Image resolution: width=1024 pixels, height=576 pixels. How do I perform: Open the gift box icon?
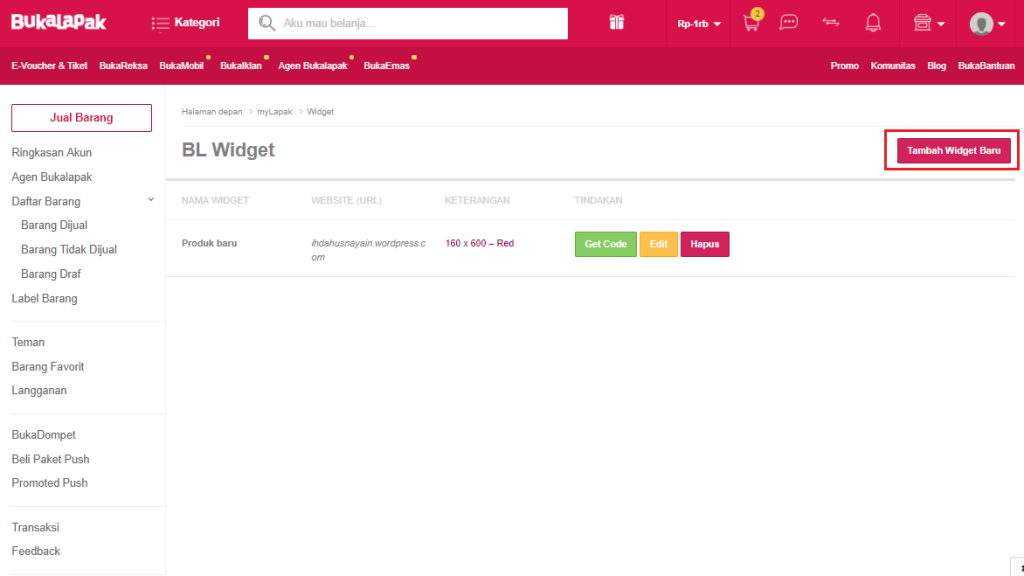pos(616,23)
